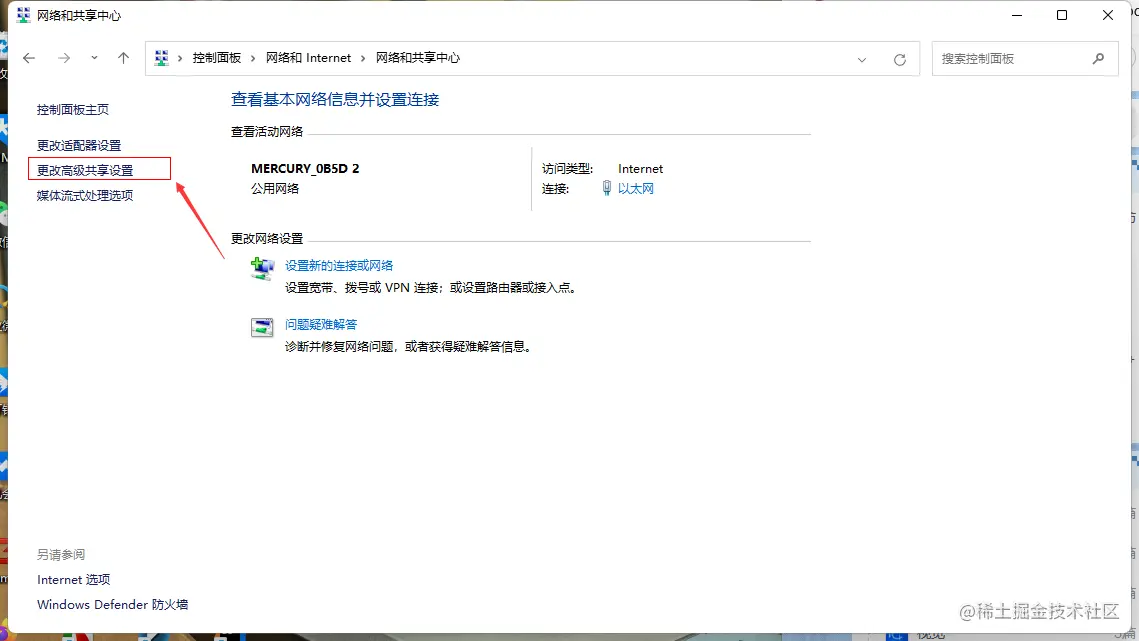Select 控制面板 in the breadcrumb

(x=216, y=58)
